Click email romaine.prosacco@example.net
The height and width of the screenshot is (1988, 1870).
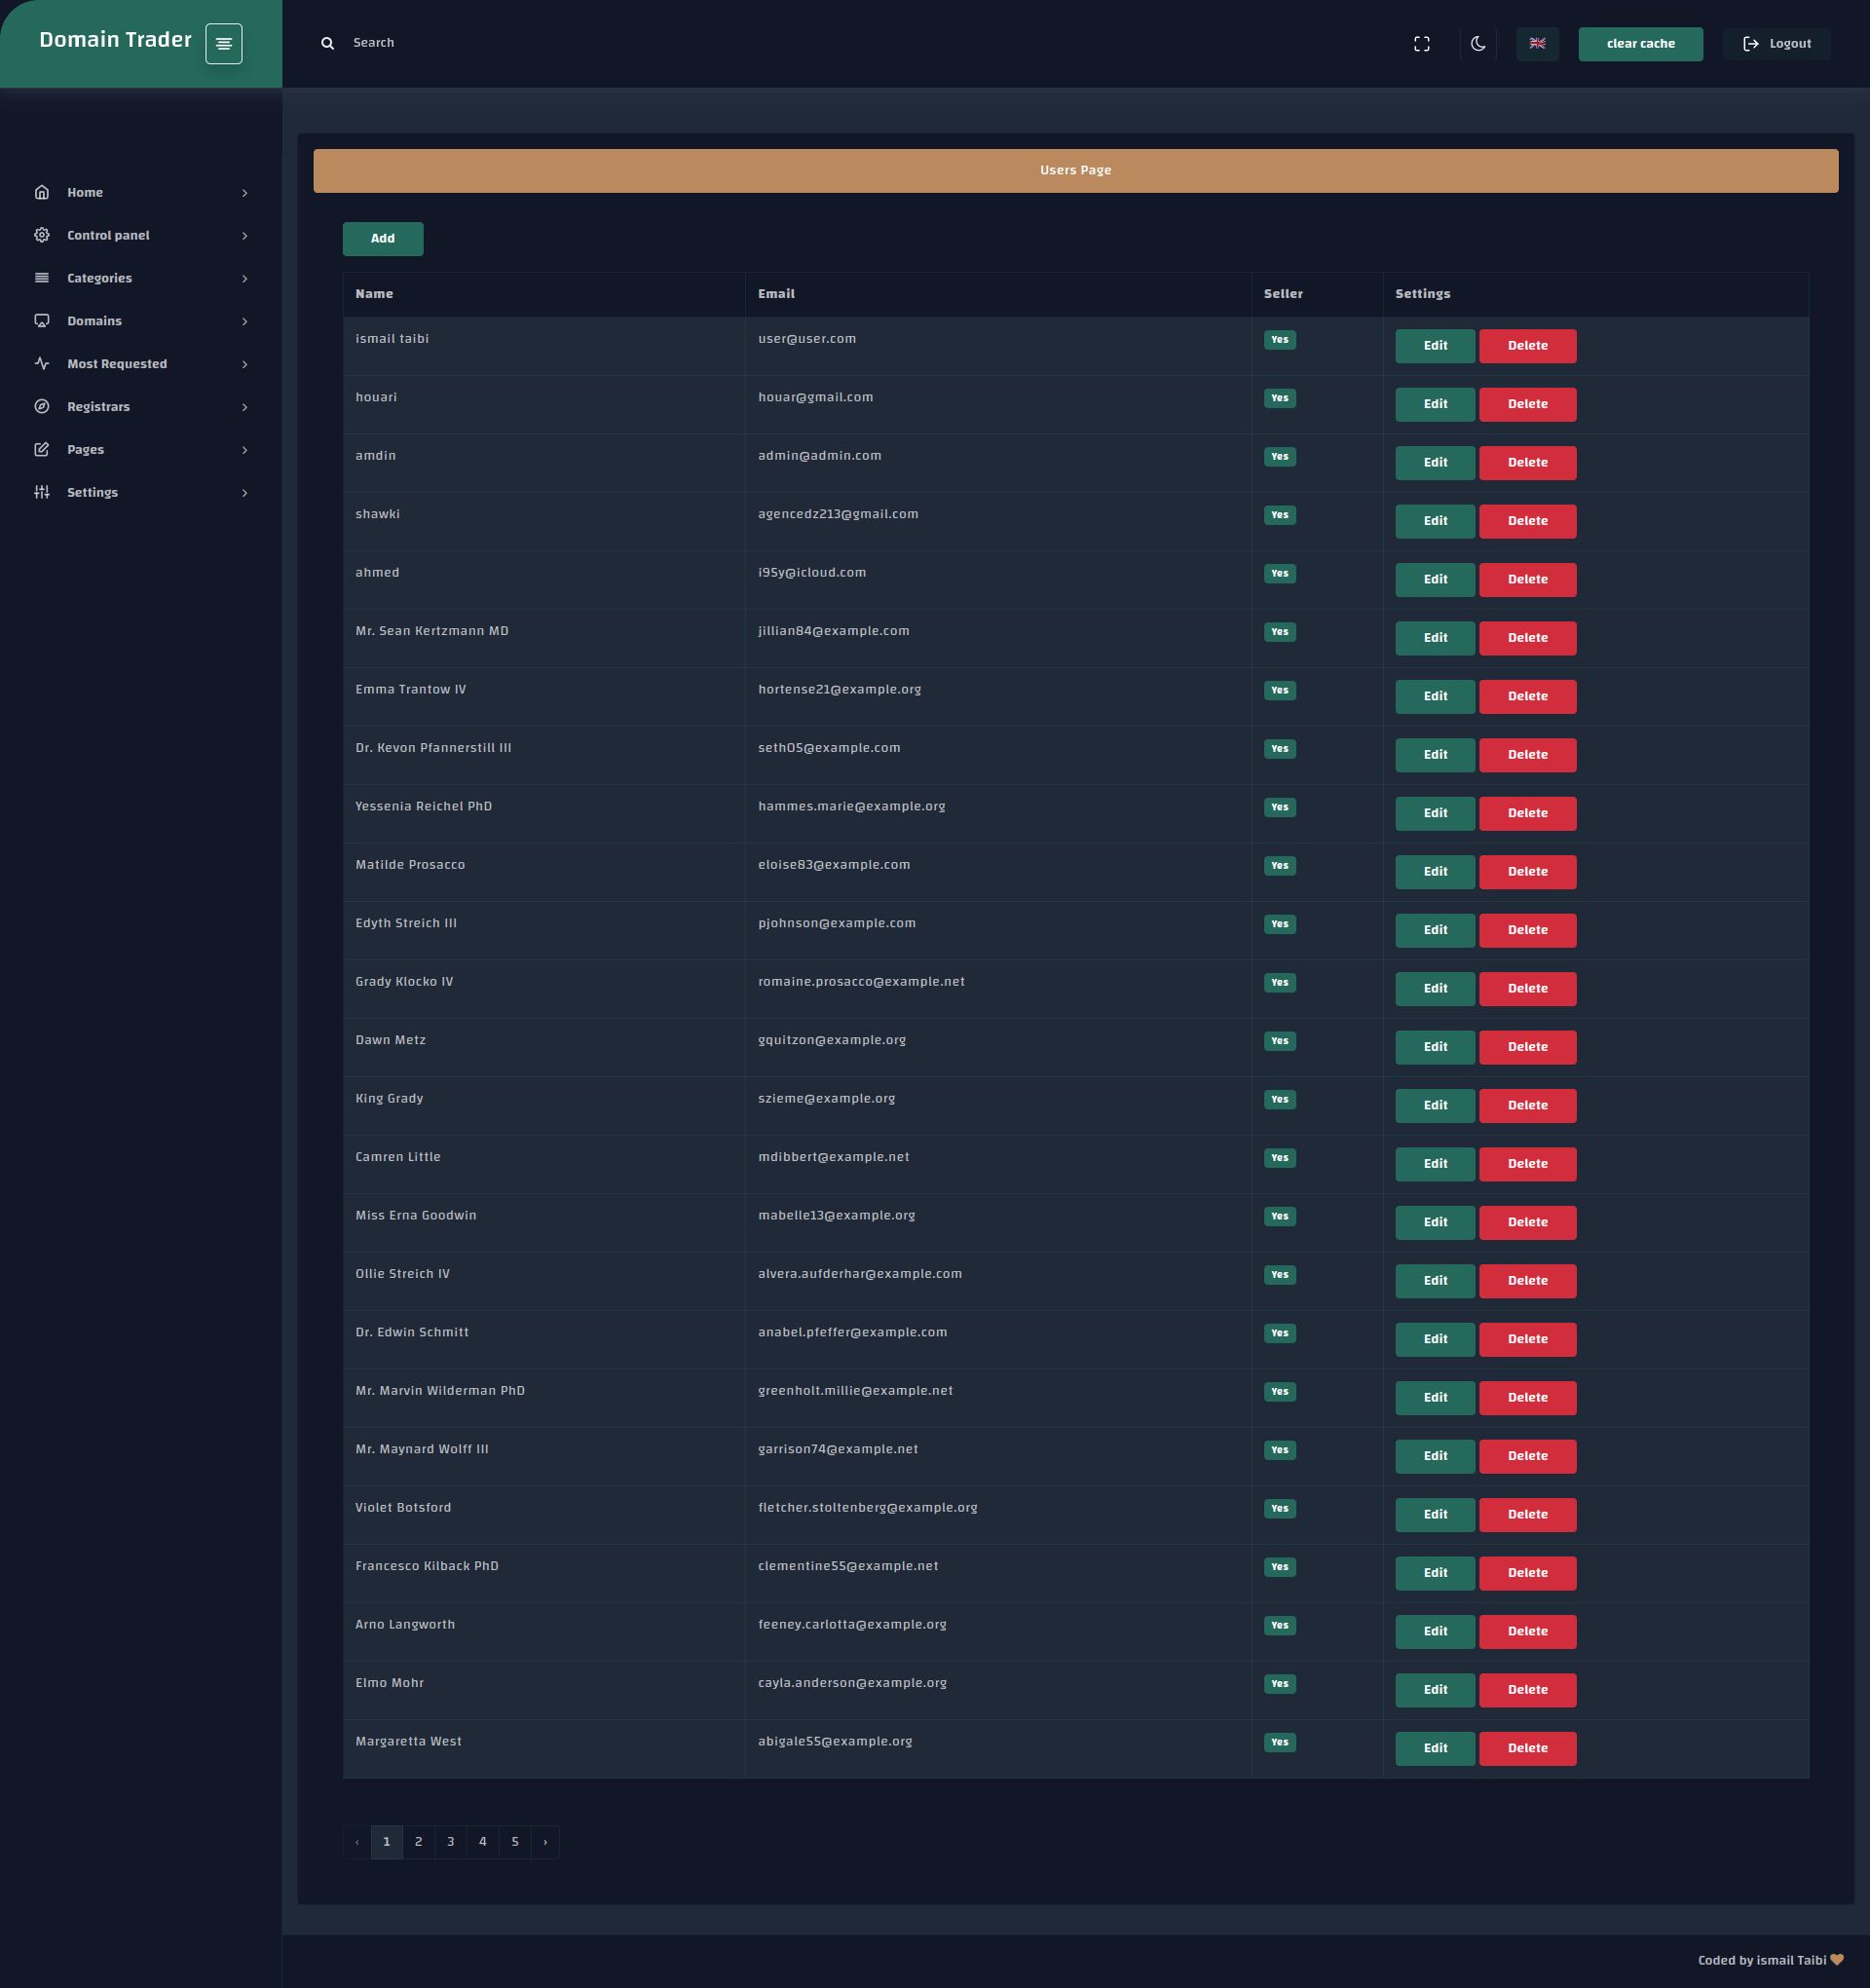(x=861, y=982)
